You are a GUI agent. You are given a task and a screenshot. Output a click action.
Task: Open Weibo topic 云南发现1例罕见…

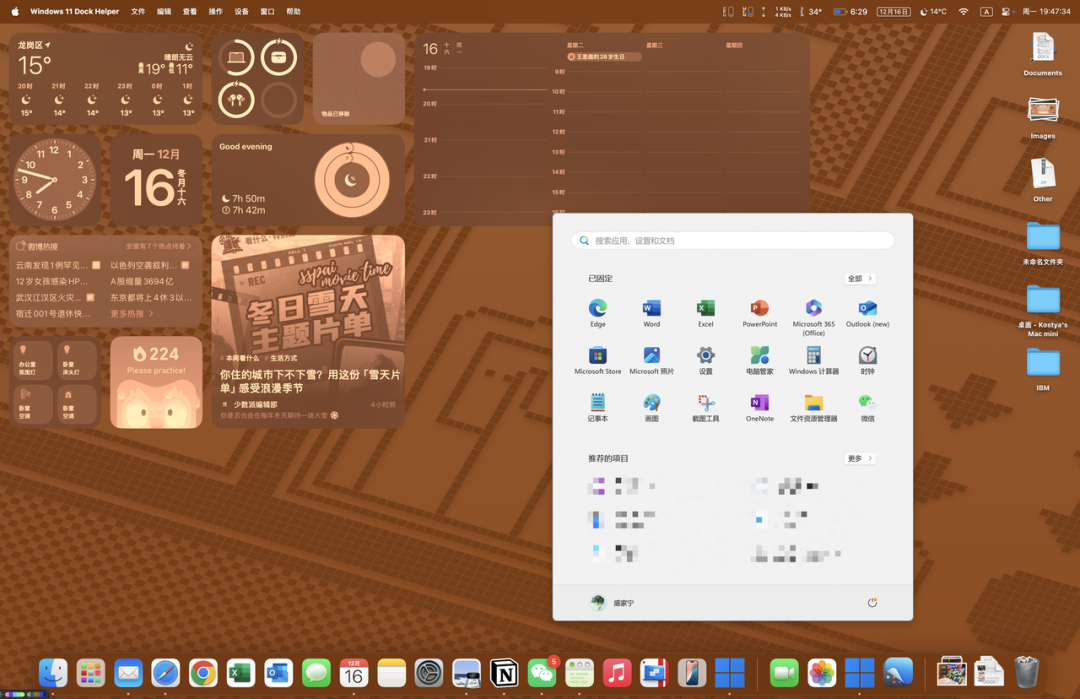click(58, 265)
